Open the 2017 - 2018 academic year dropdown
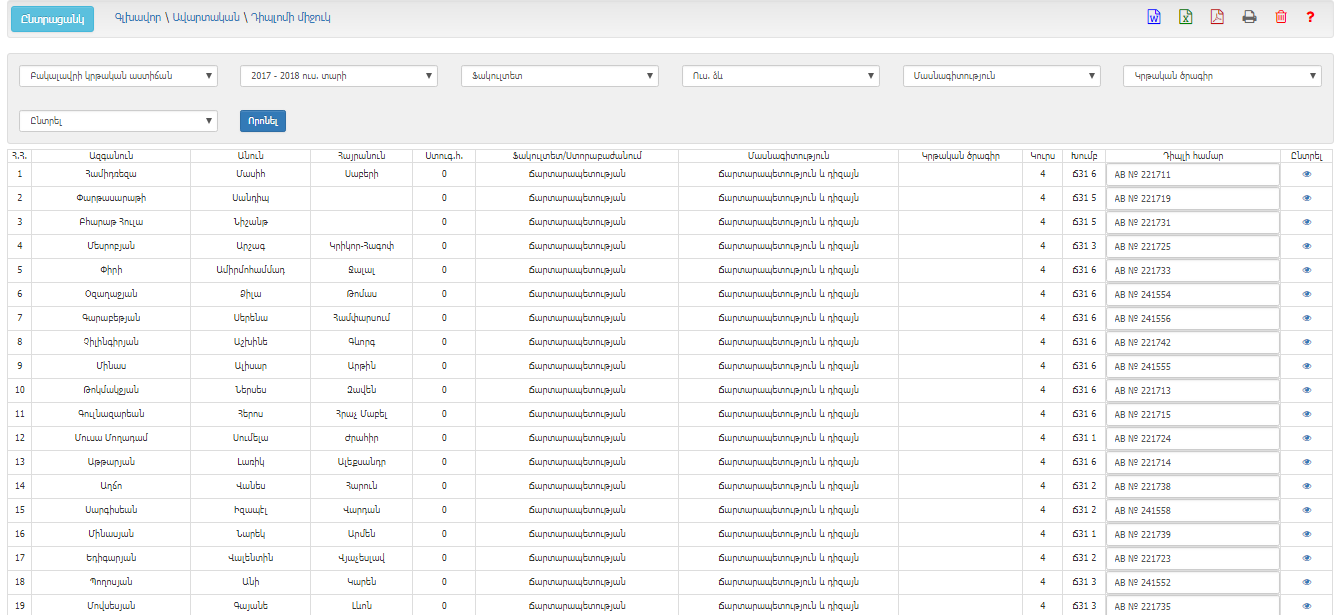Image resolution: width=1341 pixels, height=615 pixels. pos(338,76)
